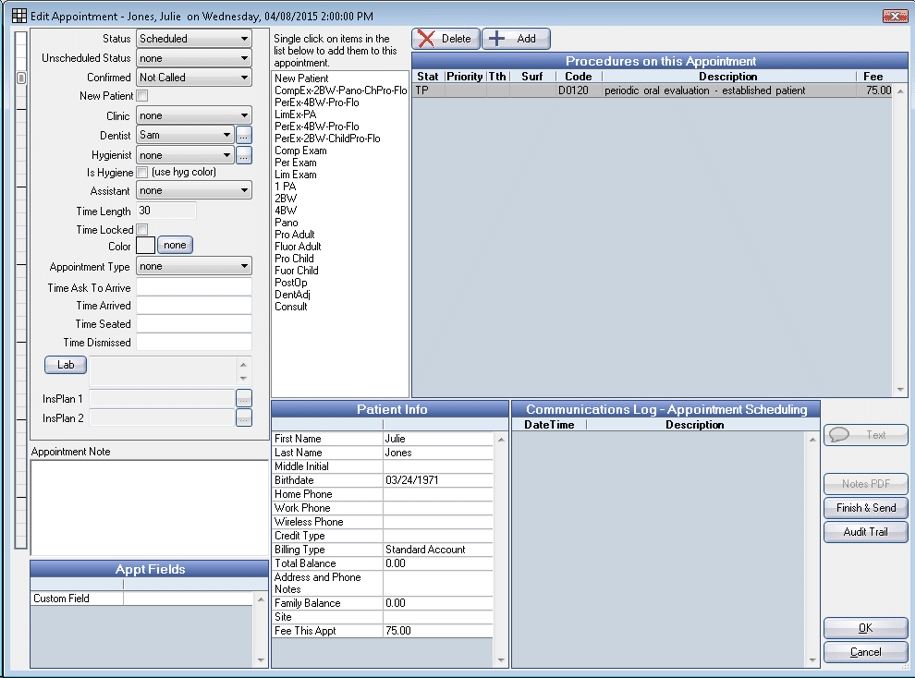Image resolution: width=915 pixels, height=678 pixels.
Task: Open the Audit Trail
Action: (x=865, y=532)
